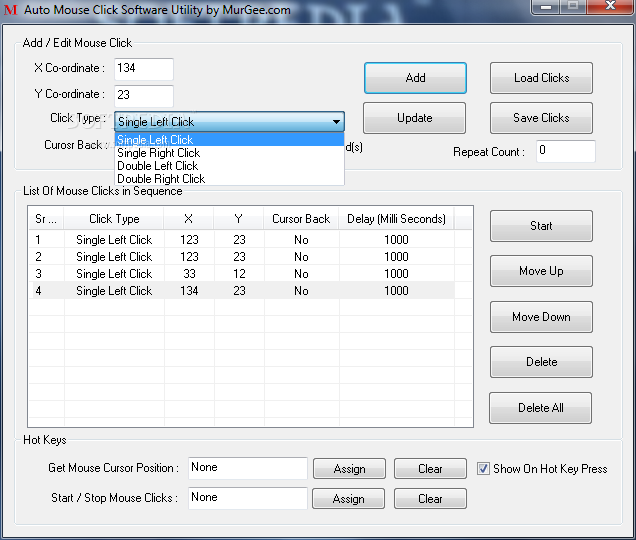This screenshot has height=540, width=636.
Task: Close the Auto Mouse Click window
Action: click(610, 6)
